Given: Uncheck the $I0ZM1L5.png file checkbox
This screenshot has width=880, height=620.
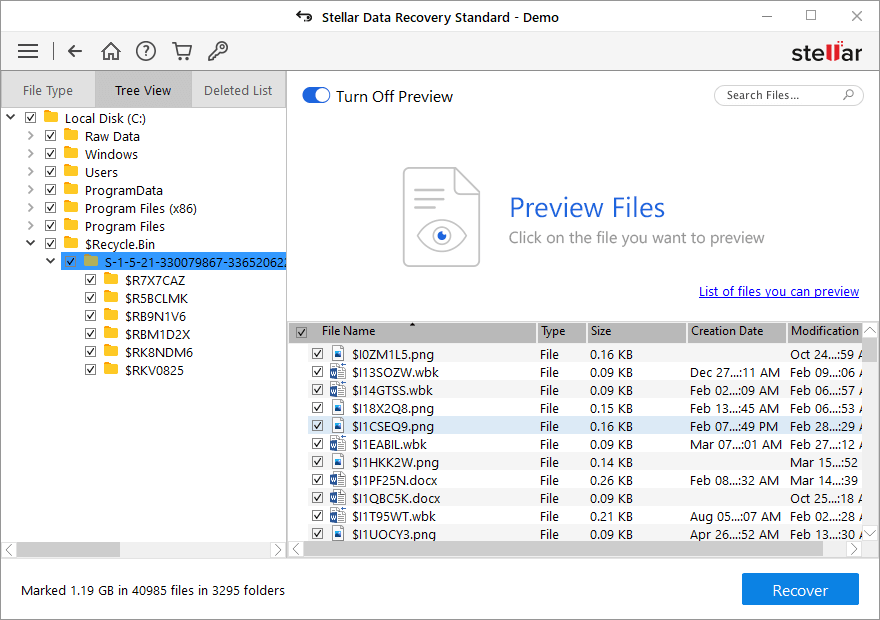Looking at the screenshot, I should click(317, 354).
